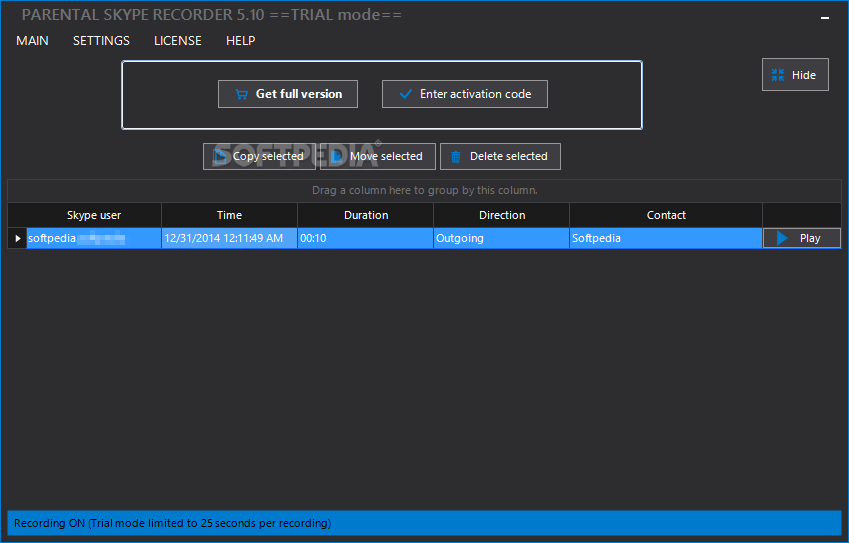Screen dimensions: 849x543
Task: Sort by Skype user column header
Action: (94, 215)
